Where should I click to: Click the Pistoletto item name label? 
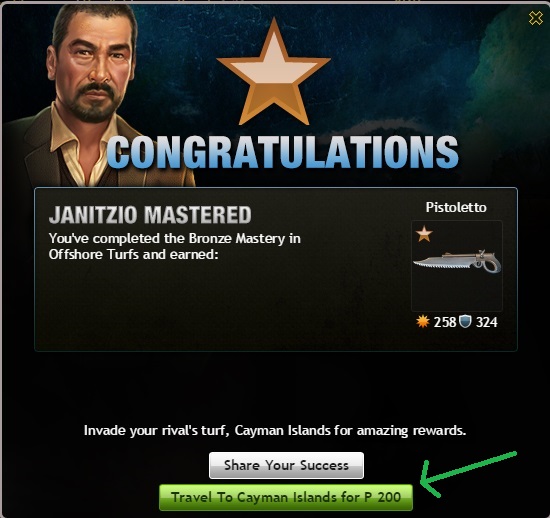456,207
